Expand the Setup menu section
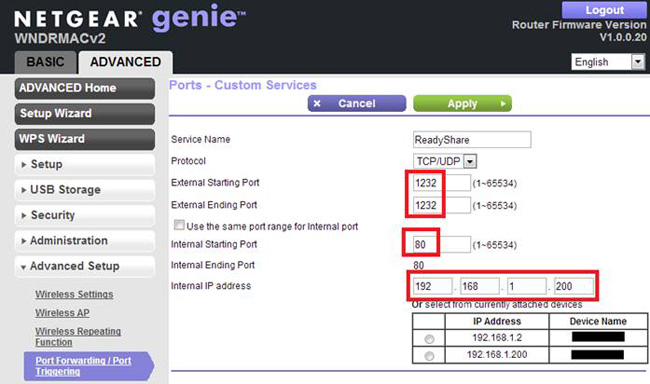 click(85, 164)
